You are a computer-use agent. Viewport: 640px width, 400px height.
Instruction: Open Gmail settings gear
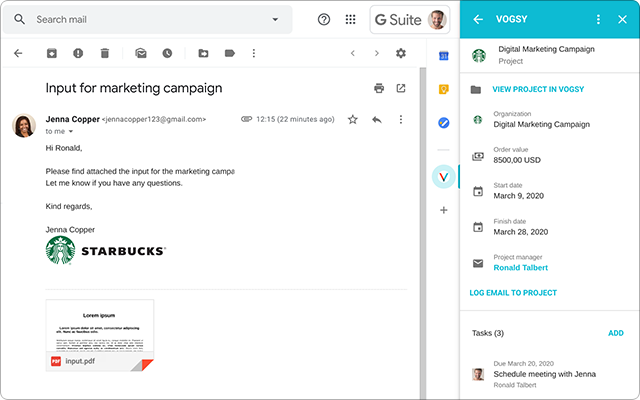(401, 53)
